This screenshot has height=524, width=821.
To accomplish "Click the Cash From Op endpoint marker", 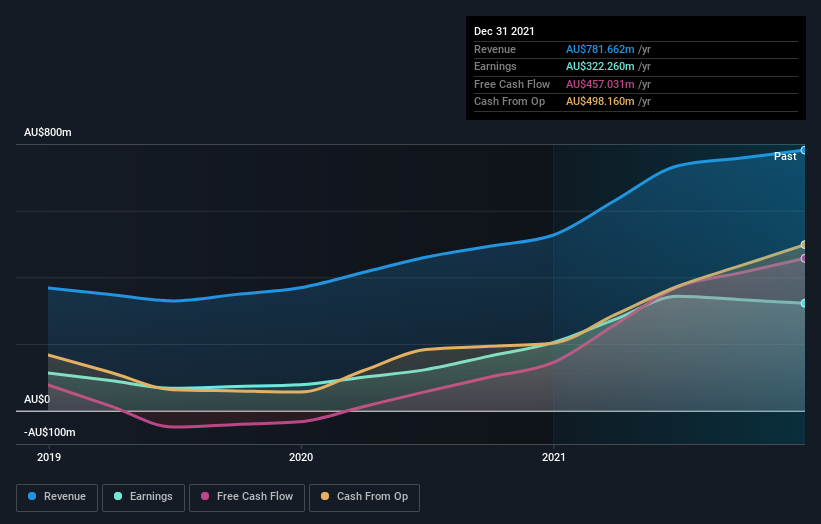I will click(x=804, y=244).
